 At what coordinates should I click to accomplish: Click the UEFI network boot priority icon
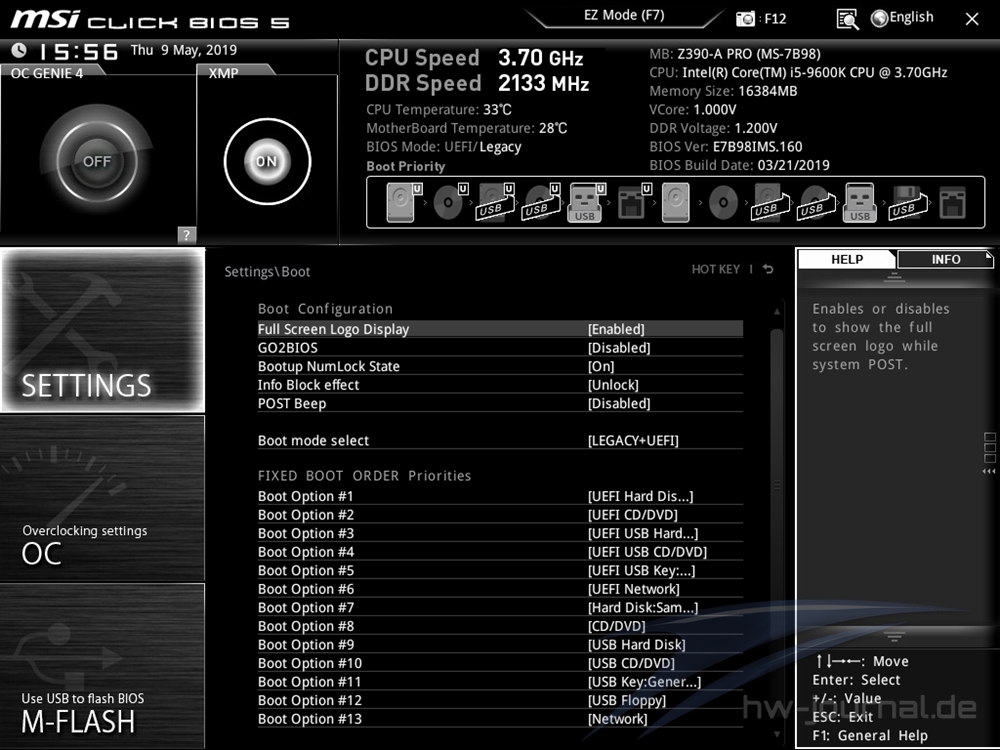[634, 203]
